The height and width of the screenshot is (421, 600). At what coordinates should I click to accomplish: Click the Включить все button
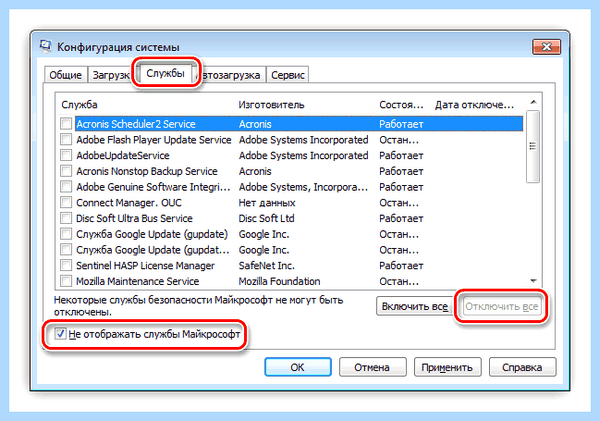[x=415, y=306]
